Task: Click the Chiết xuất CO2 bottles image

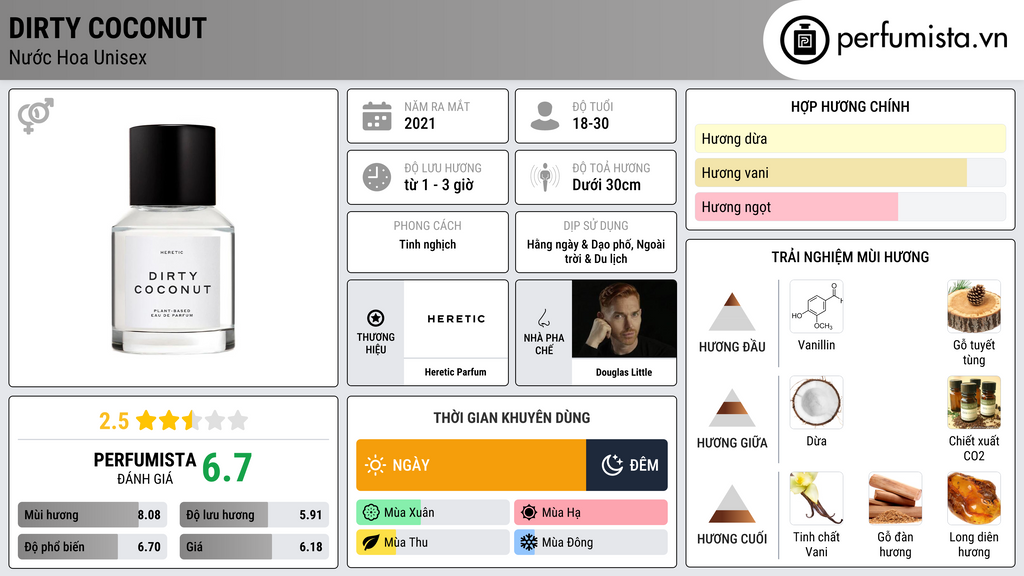Action: click(974, 402)
